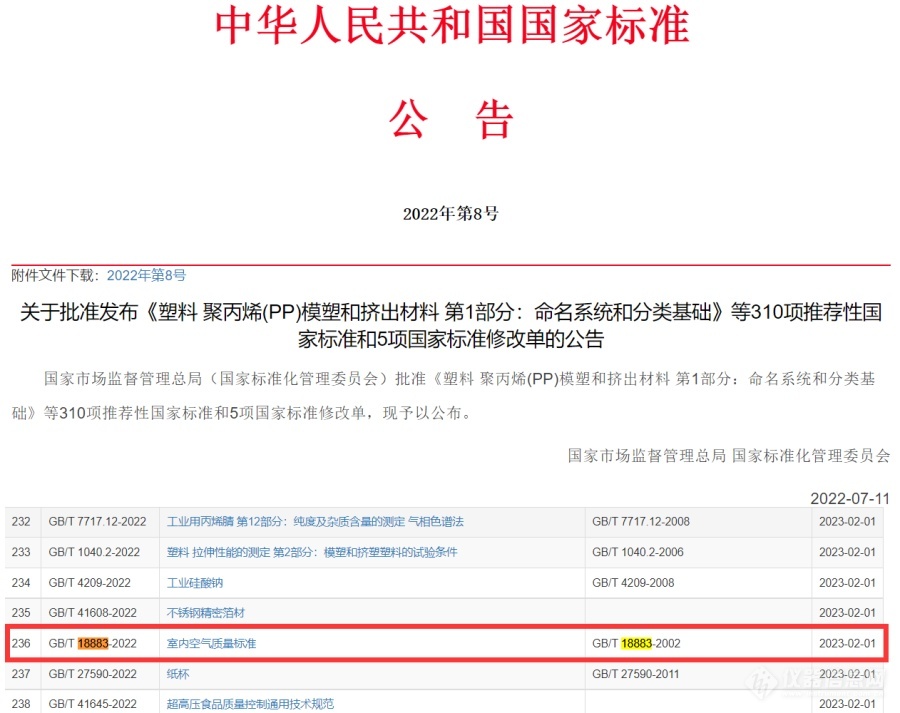The height and width of the screenshot is (713, 900).
Task: Select the replaced standard GB/T 7717.12-2008 cell
Action: [640, 521]
